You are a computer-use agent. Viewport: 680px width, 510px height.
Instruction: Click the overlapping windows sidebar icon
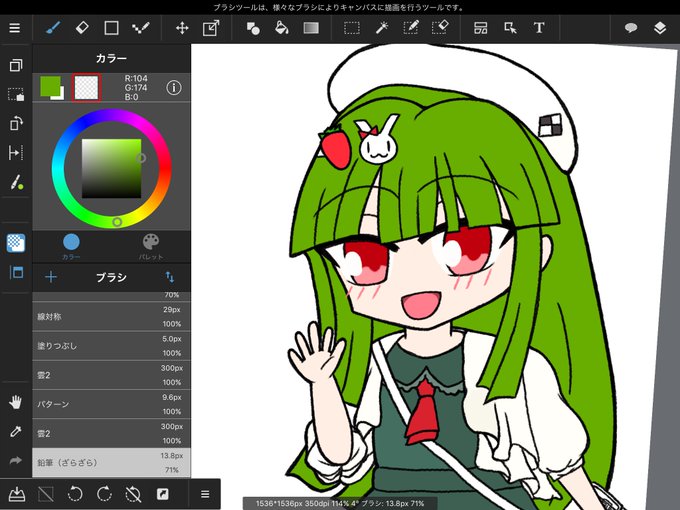(16, 65)
